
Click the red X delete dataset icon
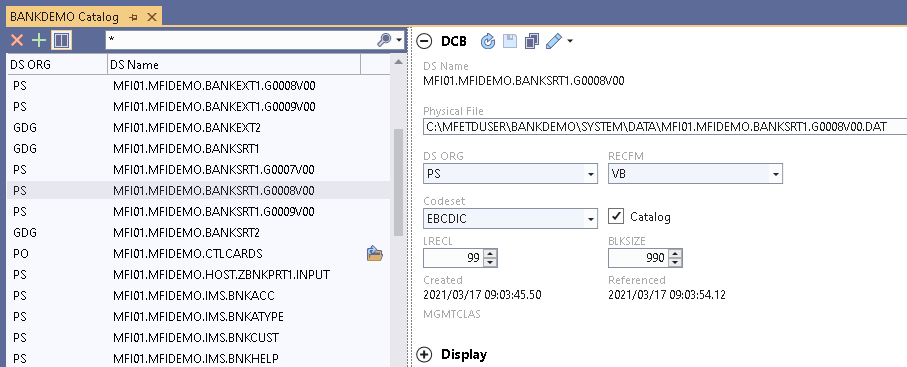(x=17, y=41)
